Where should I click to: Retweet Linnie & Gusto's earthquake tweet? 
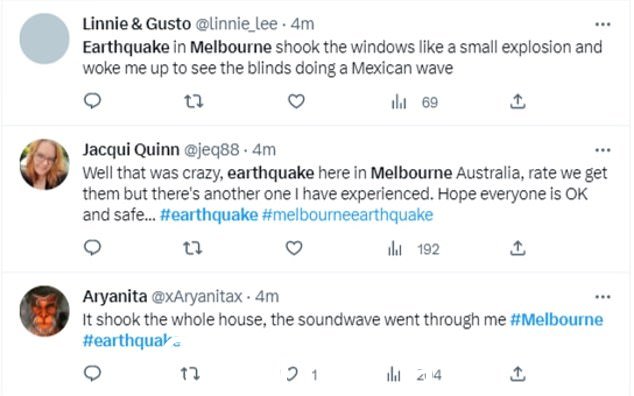pyautogui.click(x=194, y=101)
